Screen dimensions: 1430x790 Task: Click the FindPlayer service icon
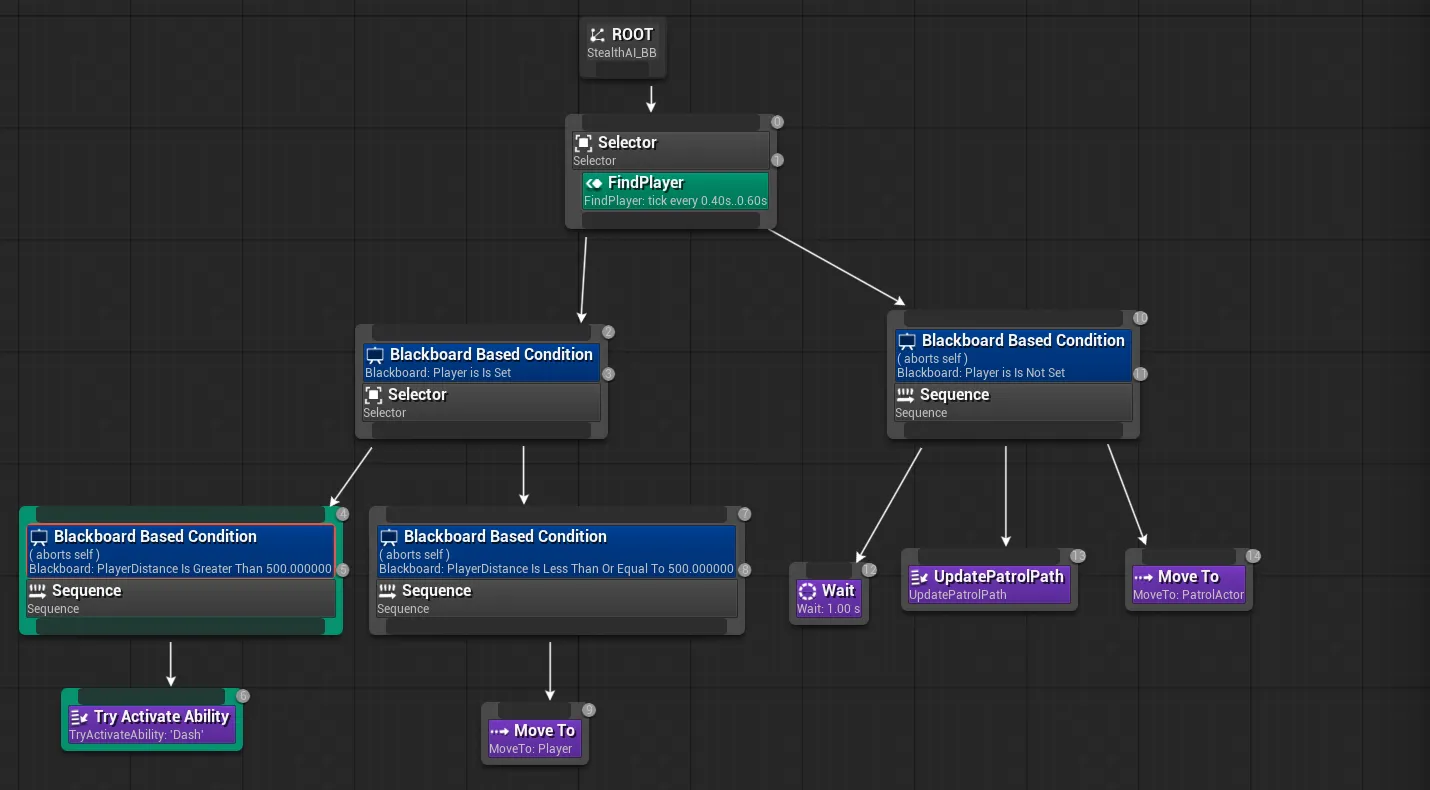coord(594,183)
